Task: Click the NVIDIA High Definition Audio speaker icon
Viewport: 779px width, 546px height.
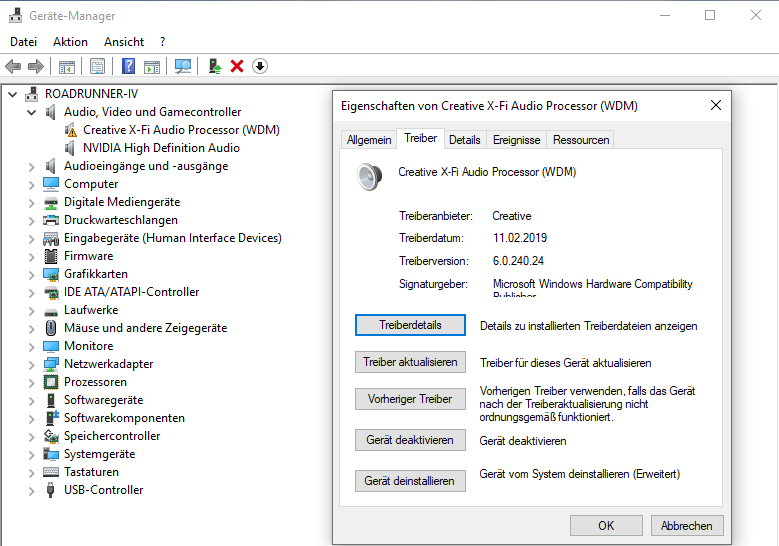Action: click(70, 148)
